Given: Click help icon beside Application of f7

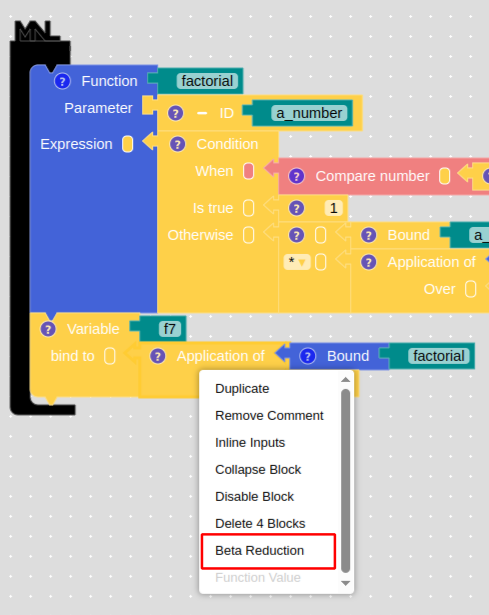Looking at the screenshot, I should (x=158, y=357).
